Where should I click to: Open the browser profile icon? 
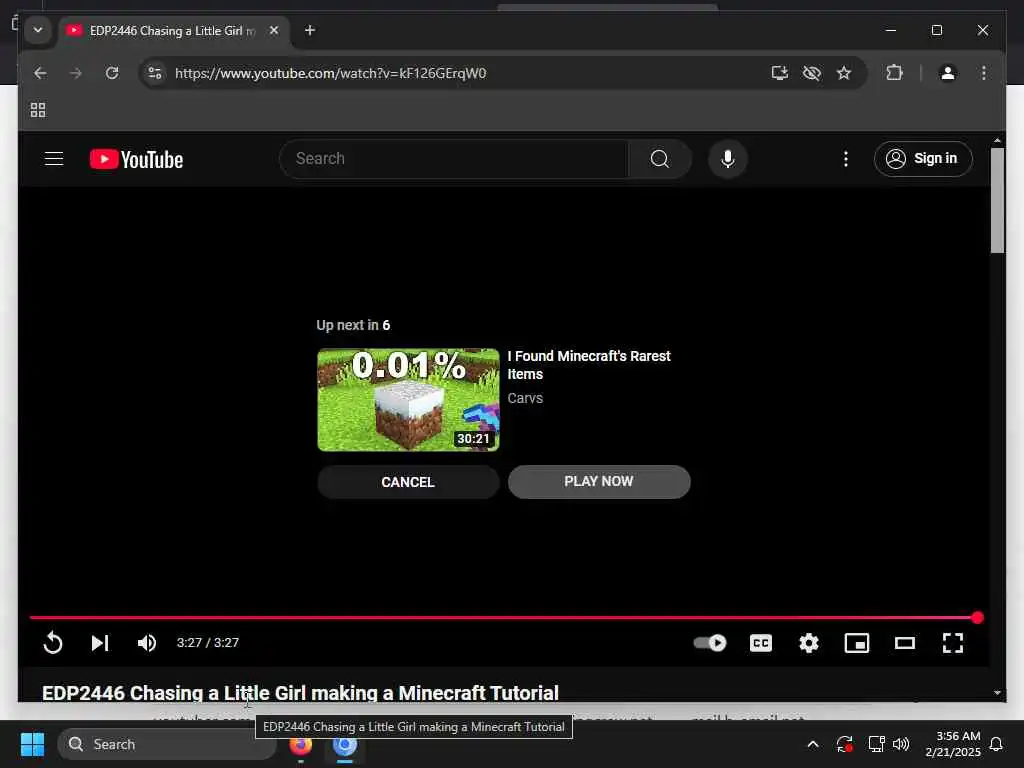tap(948, 73)
